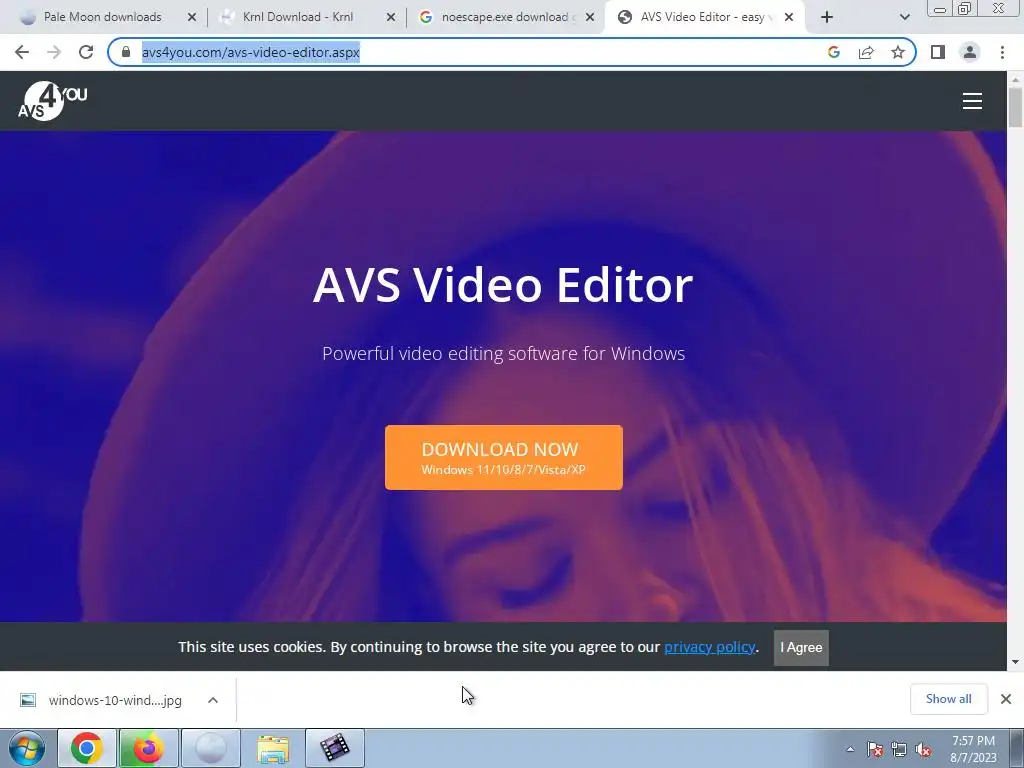Click the scrollbar down arrow
The image size is (1024, 768).
coord(1015,662)
